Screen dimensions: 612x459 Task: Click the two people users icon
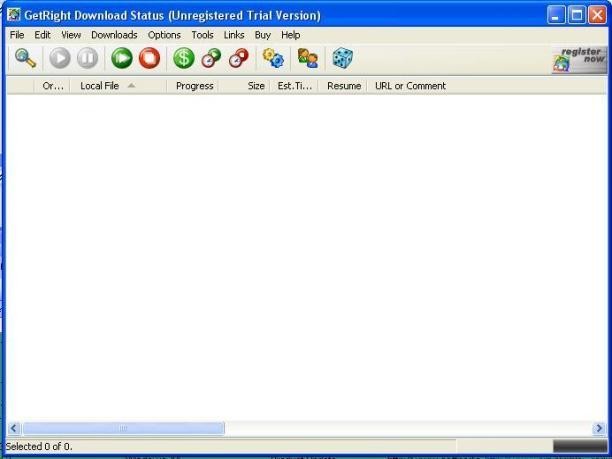[x=308, y=58]
